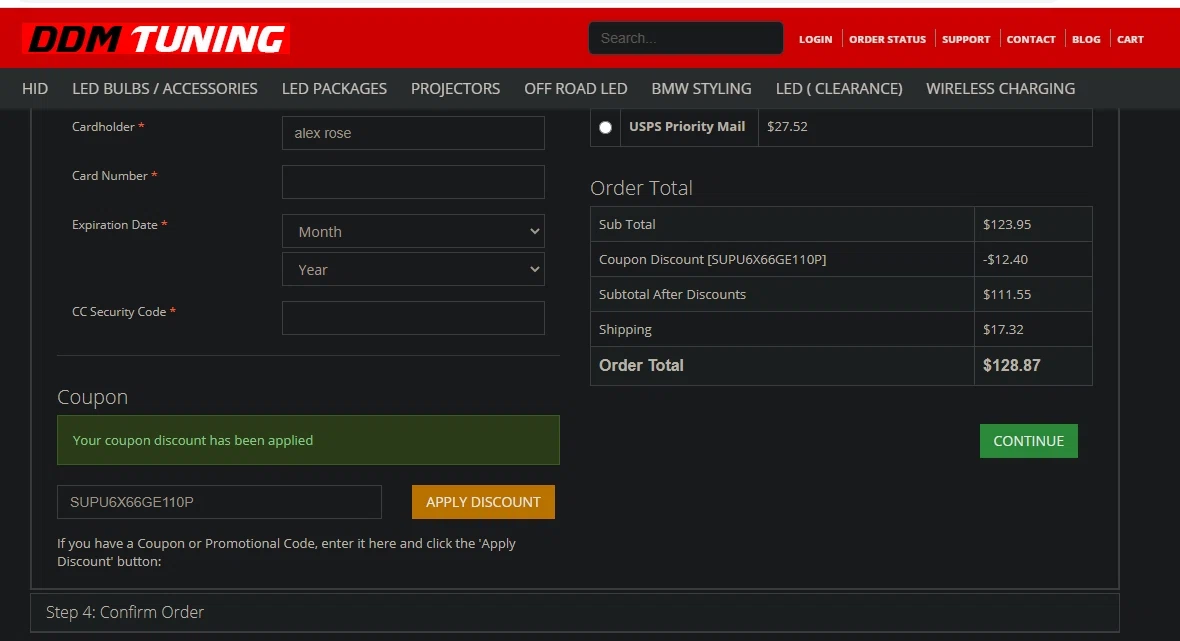The width and height of the screenshot is (1180, 641).
Task: Click the Expiration Date label
Action: coord(120,224)
